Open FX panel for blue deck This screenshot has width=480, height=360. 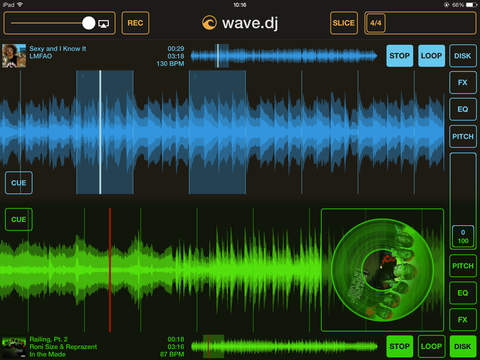click(463, 82)
